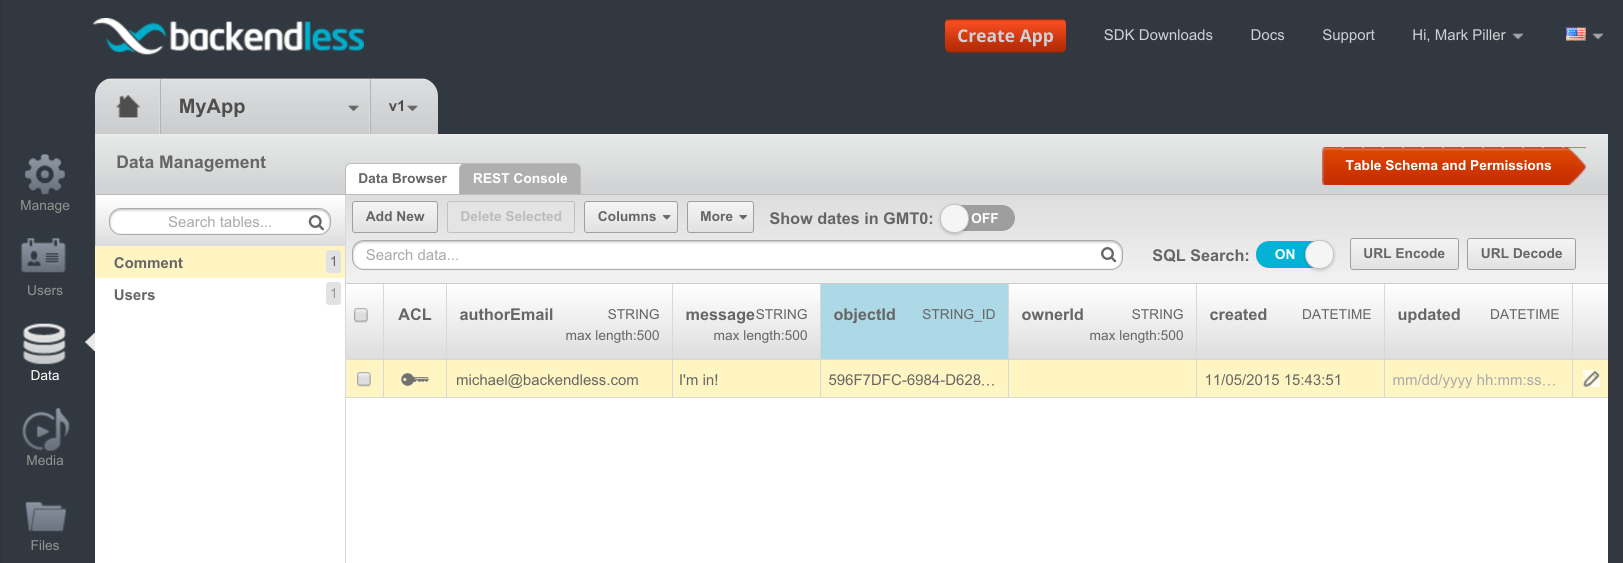Viewport: 1623px width, 563px height.
Task: Click the created column header
Action: [x=1290, y=322]
